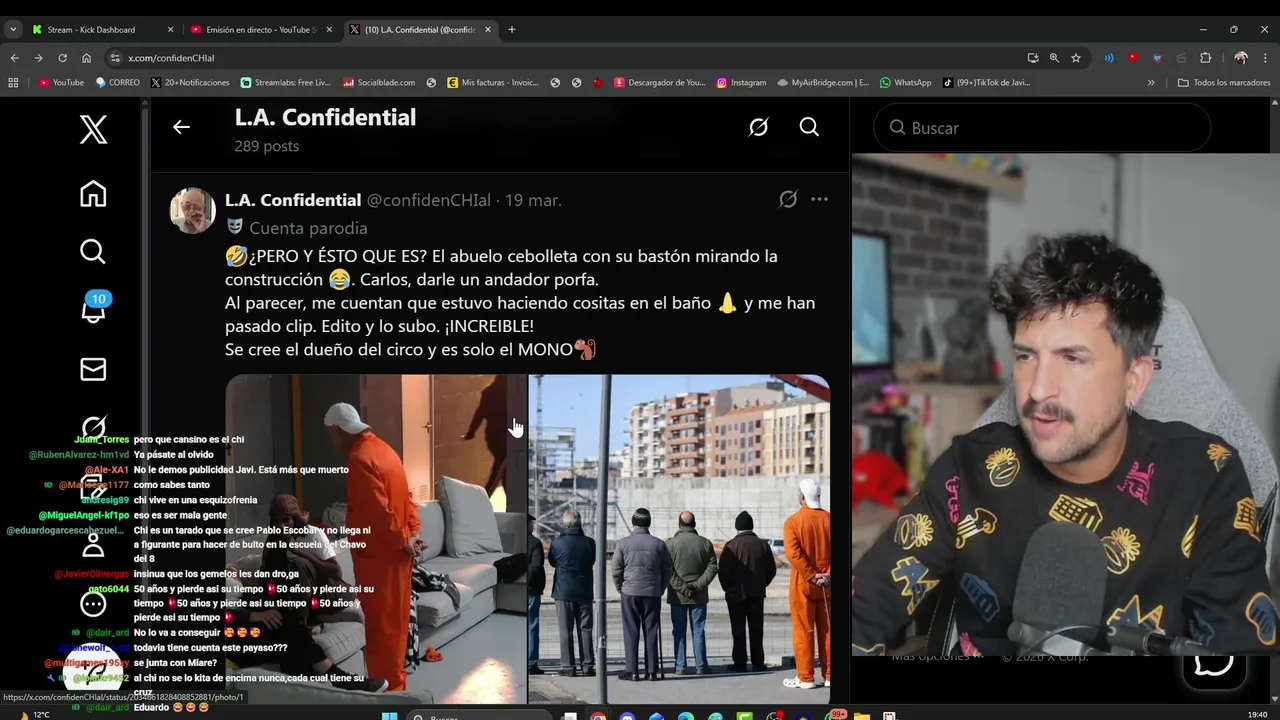Viewport: 1280px width, 720px height.
Task: Open Mis facturas bookmark
Action: 493,83
